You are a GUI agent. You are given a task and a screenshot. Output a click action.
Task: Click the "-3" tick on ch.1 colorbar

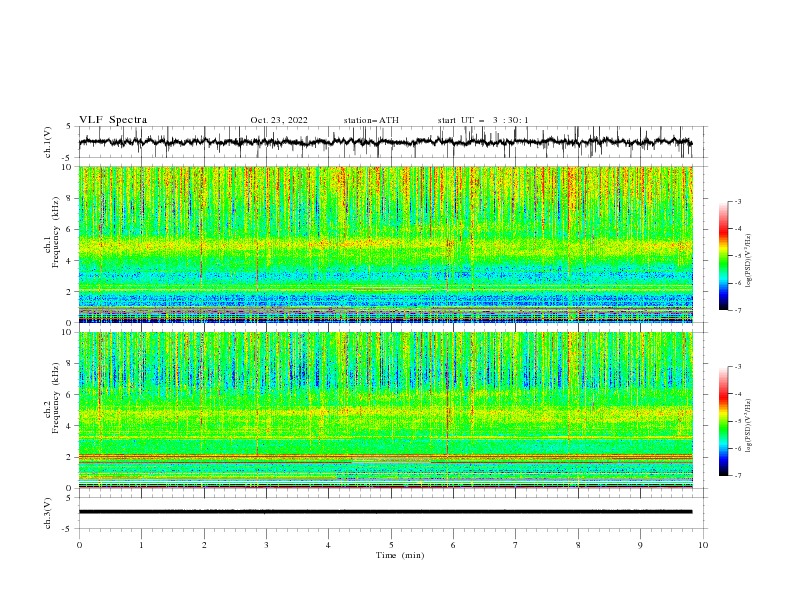click(737, 201)
